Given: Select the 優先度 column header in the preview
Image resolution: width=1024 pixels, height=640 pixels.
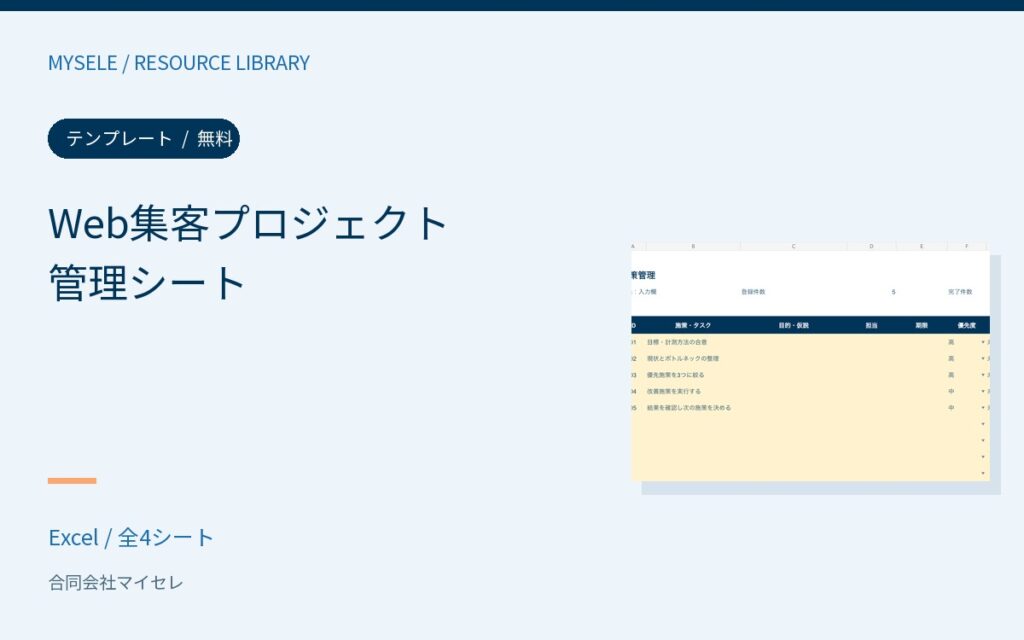Looking at the screenshot, I should tap(967, 325).
